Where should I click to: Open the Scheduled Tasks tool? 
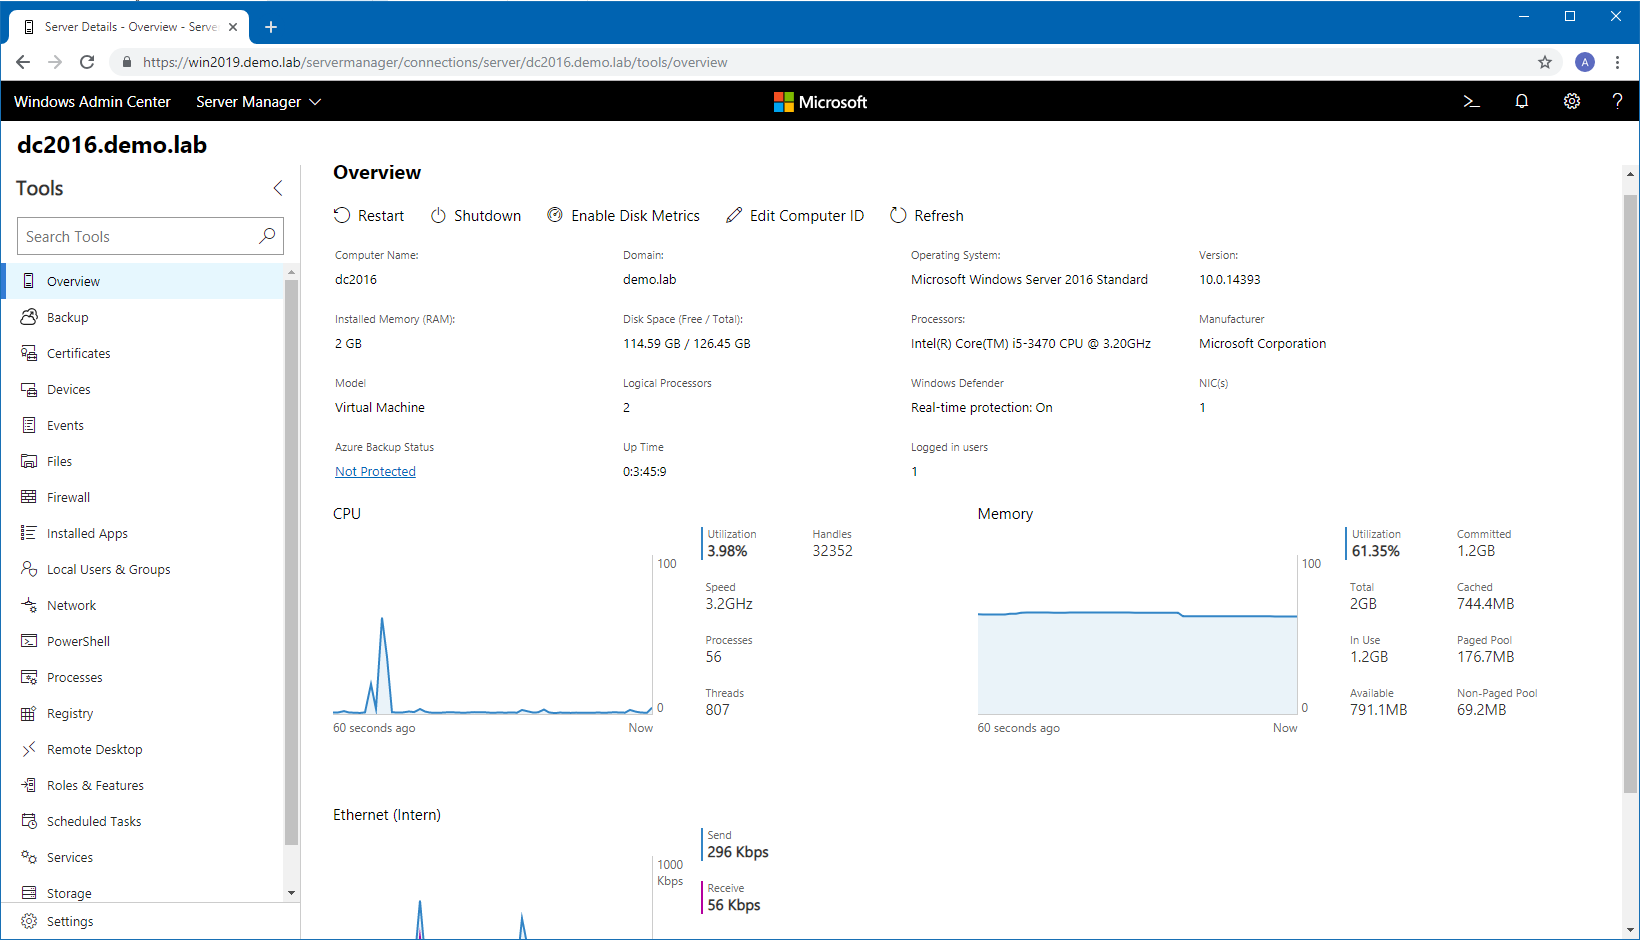93,821
